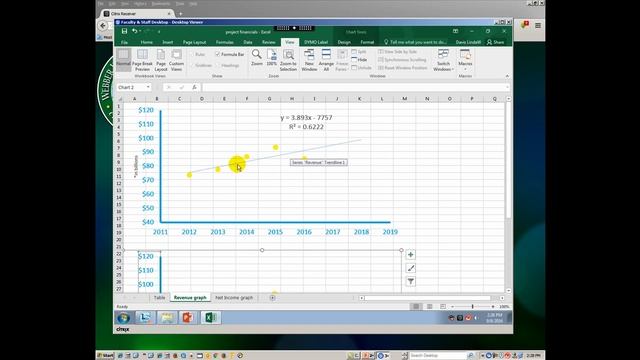Viewport: 640px width, 360px height.
Task: Open the Chart Styles paintbrush button
Action: (411, 268)
